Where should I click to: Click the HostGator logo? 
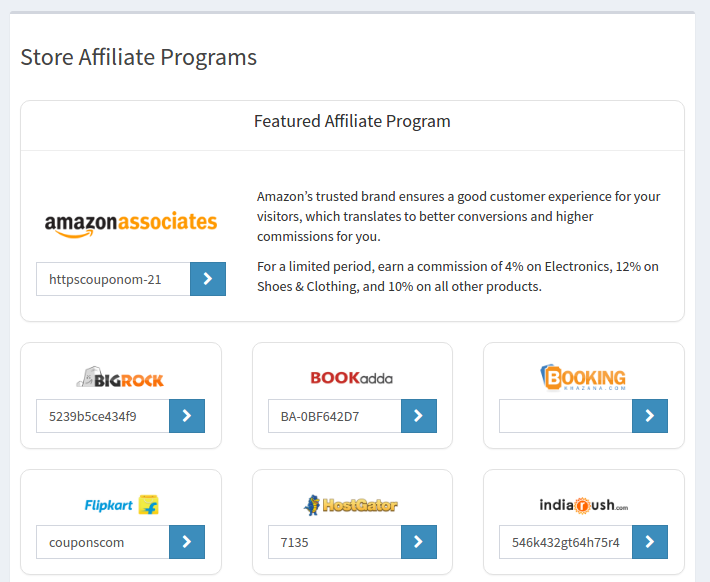[350, 505]
